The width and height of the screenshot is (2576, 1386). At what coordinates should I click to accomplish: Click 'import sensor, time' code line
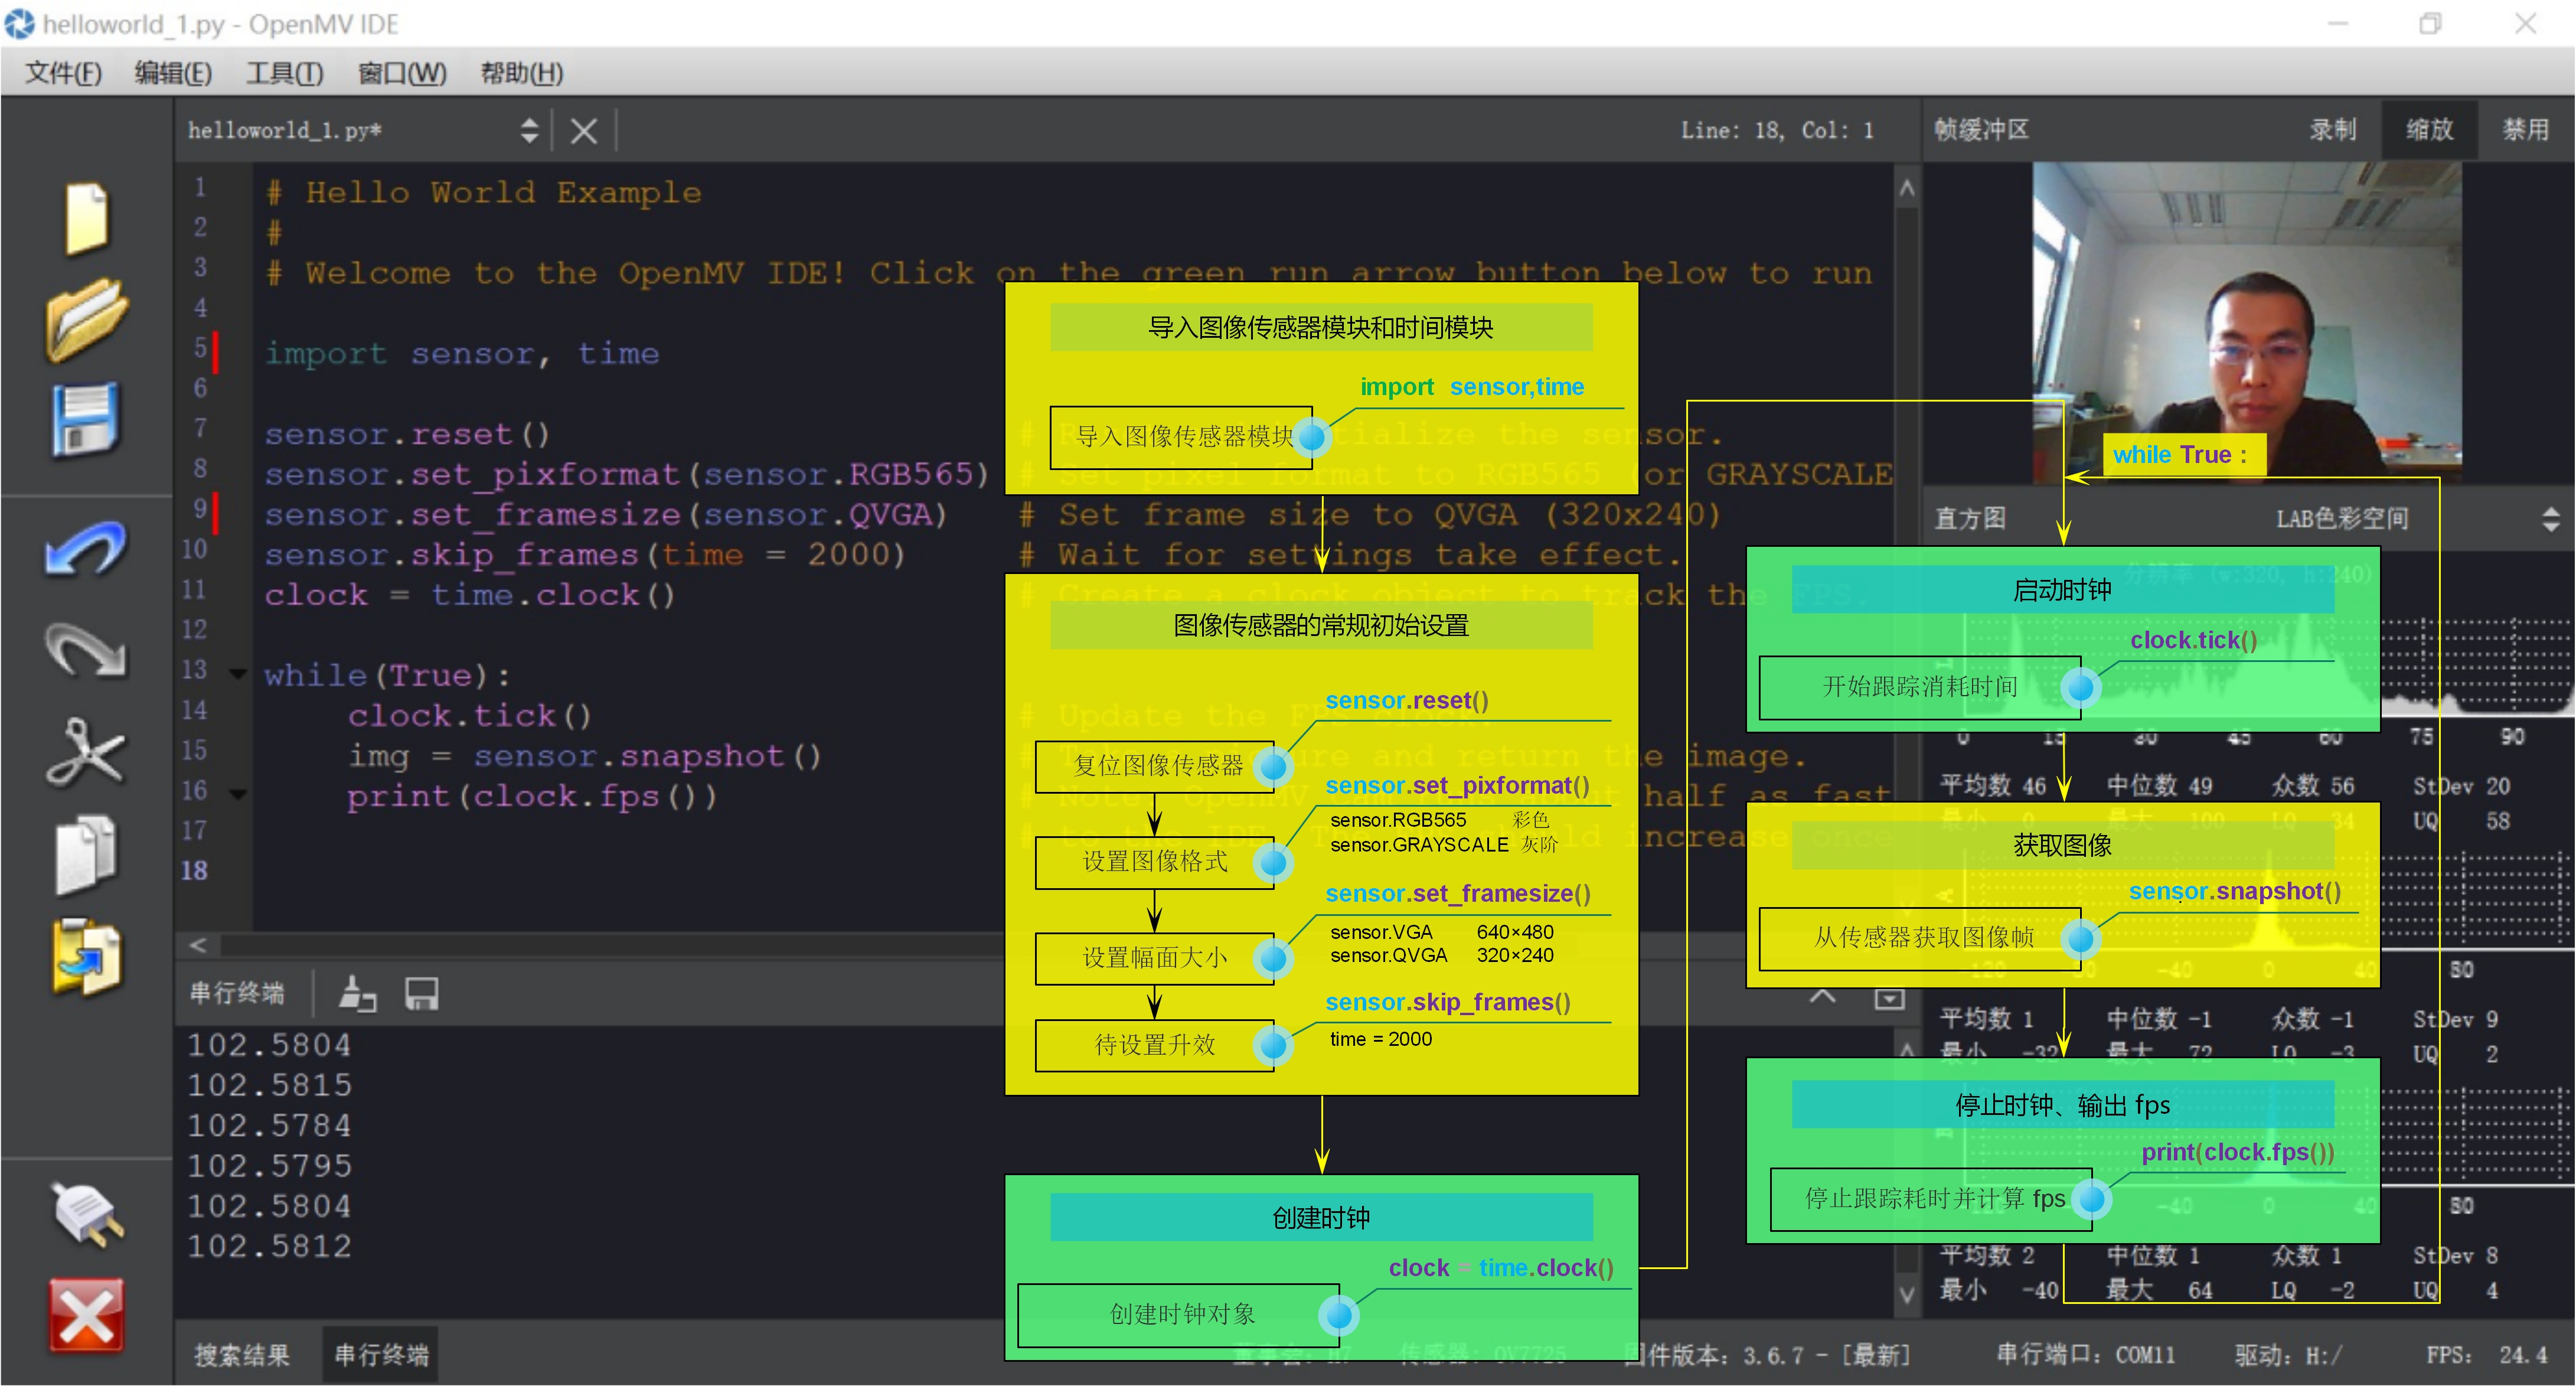pos(462,354)
